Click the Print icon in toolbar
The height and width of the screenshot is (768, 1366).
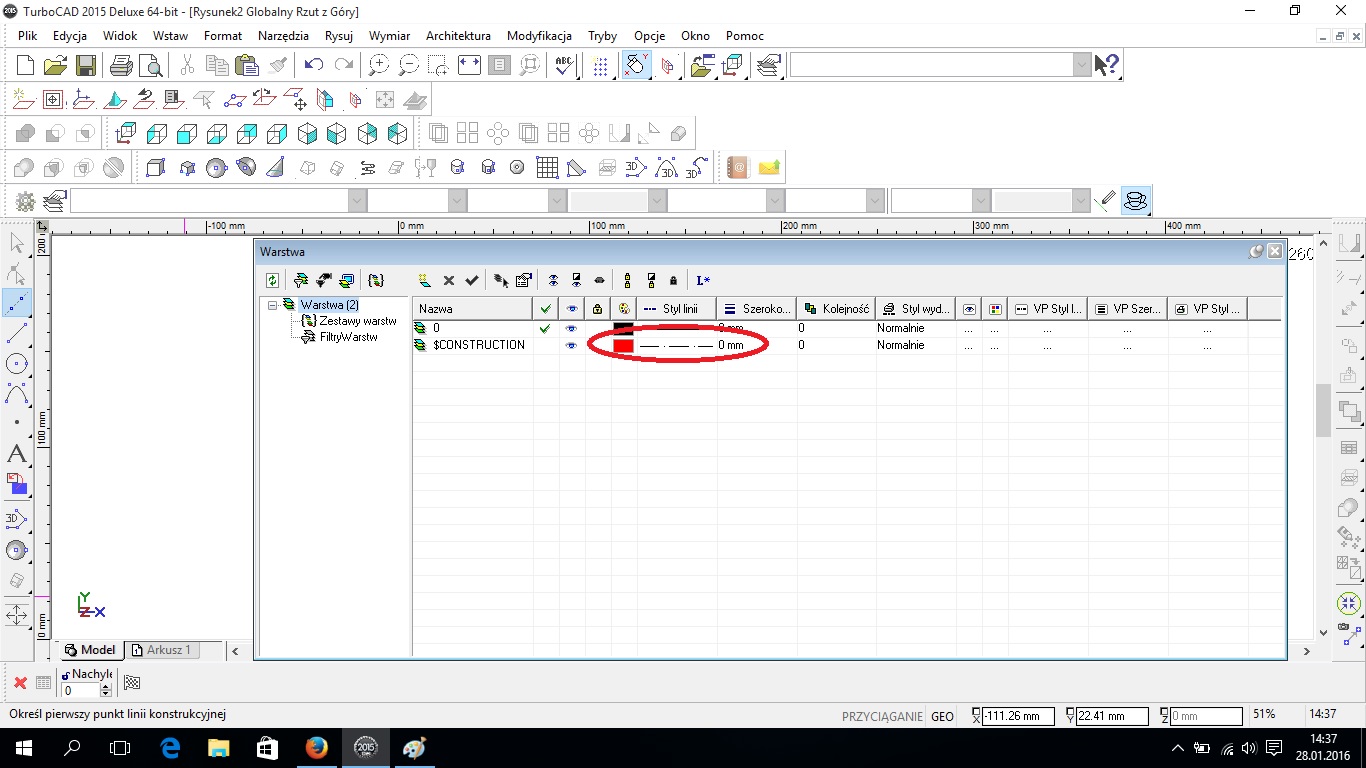click(x=121, y=66)
